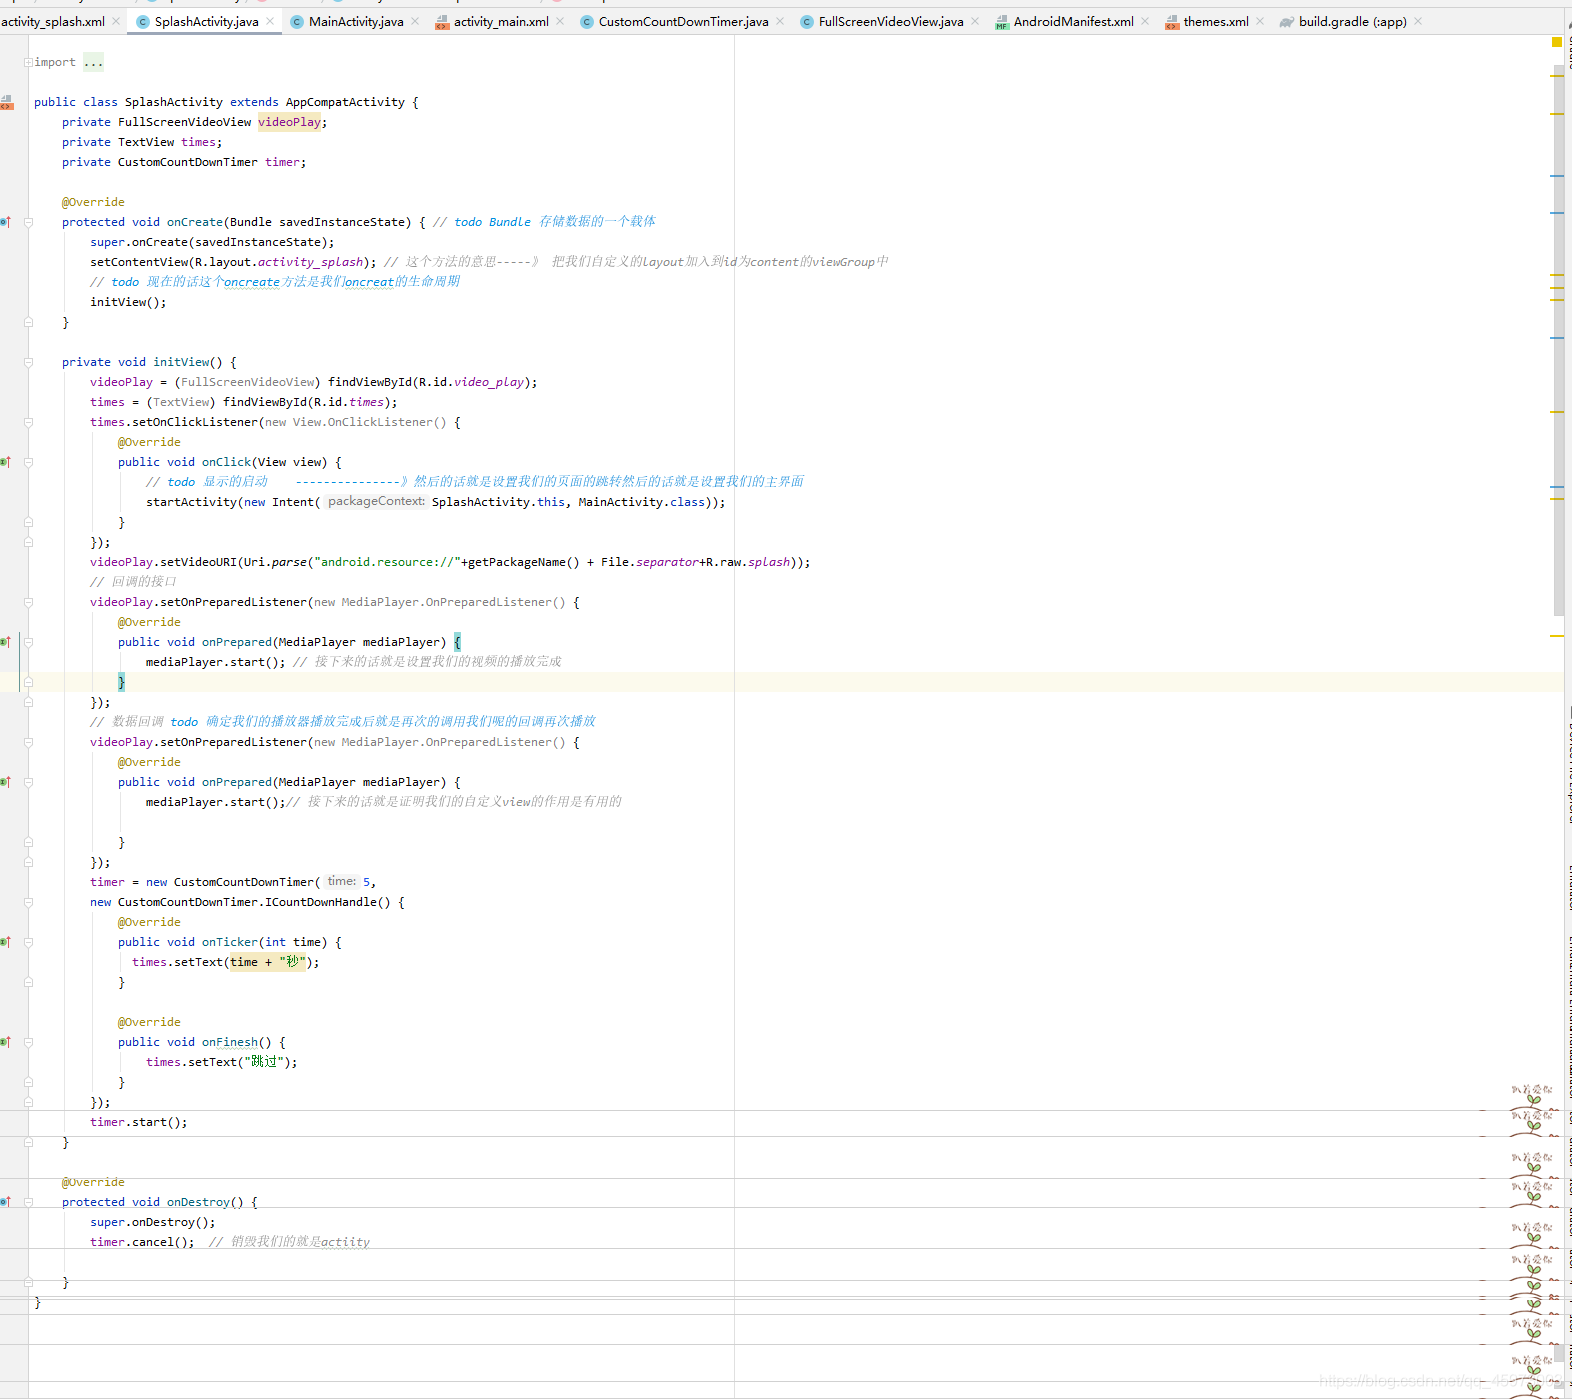This screenshot has height=1399, width=1572.
Task: Click the time parameter hint in CustomCountDownTimer
Action: tap(341, 881)
